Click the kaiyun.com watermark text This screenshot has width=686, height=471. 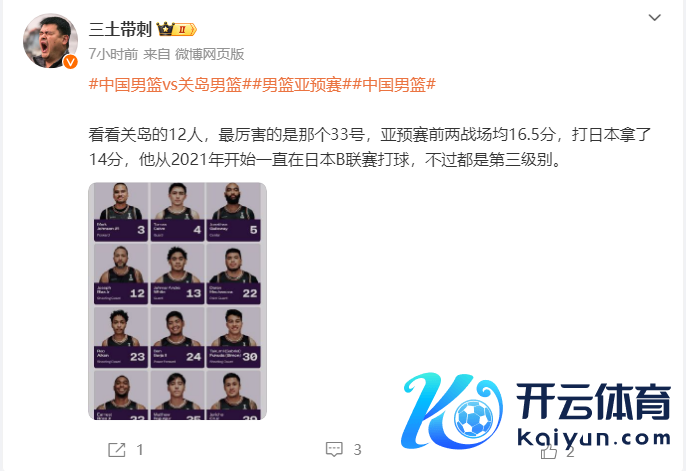(x=594, y=438)
